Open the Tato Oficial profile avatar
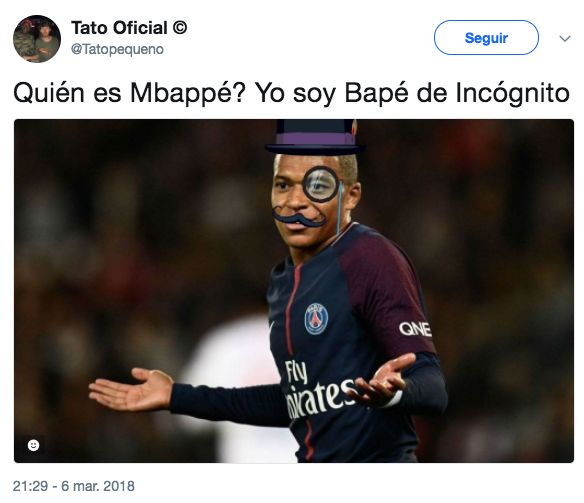 37,39
